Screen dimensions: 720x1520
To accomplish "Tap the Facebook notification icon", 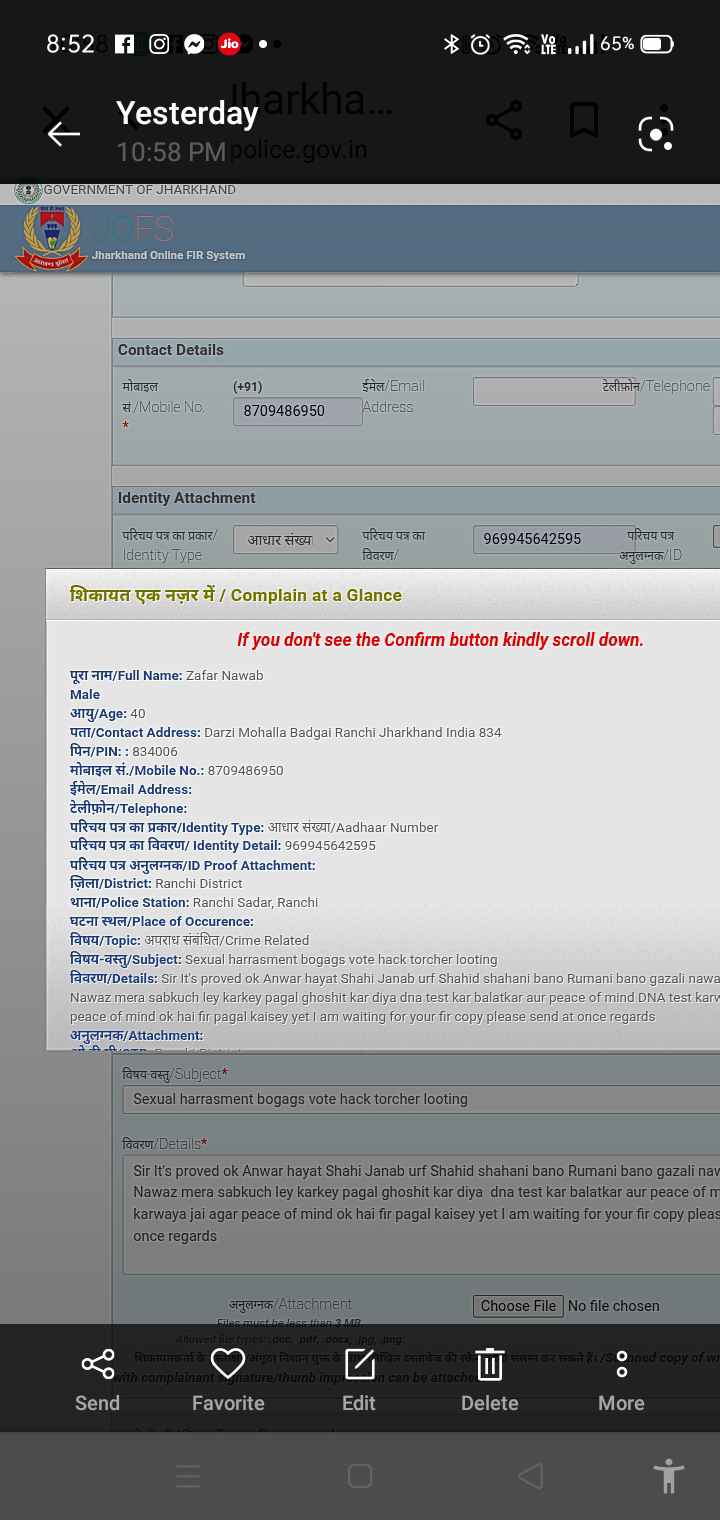I will pyautogui.click(x=124, y=44).
